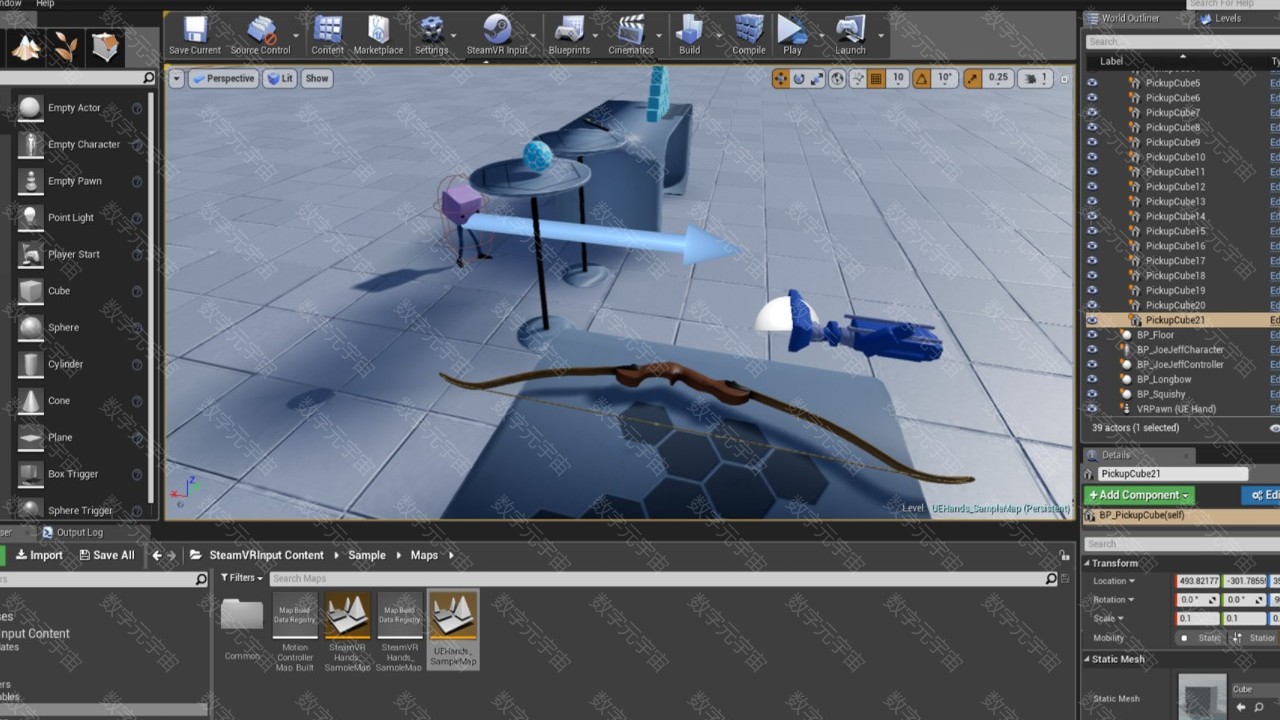1280x720 pixels.
Task: Open the Help menu
Action: (45, 4)
